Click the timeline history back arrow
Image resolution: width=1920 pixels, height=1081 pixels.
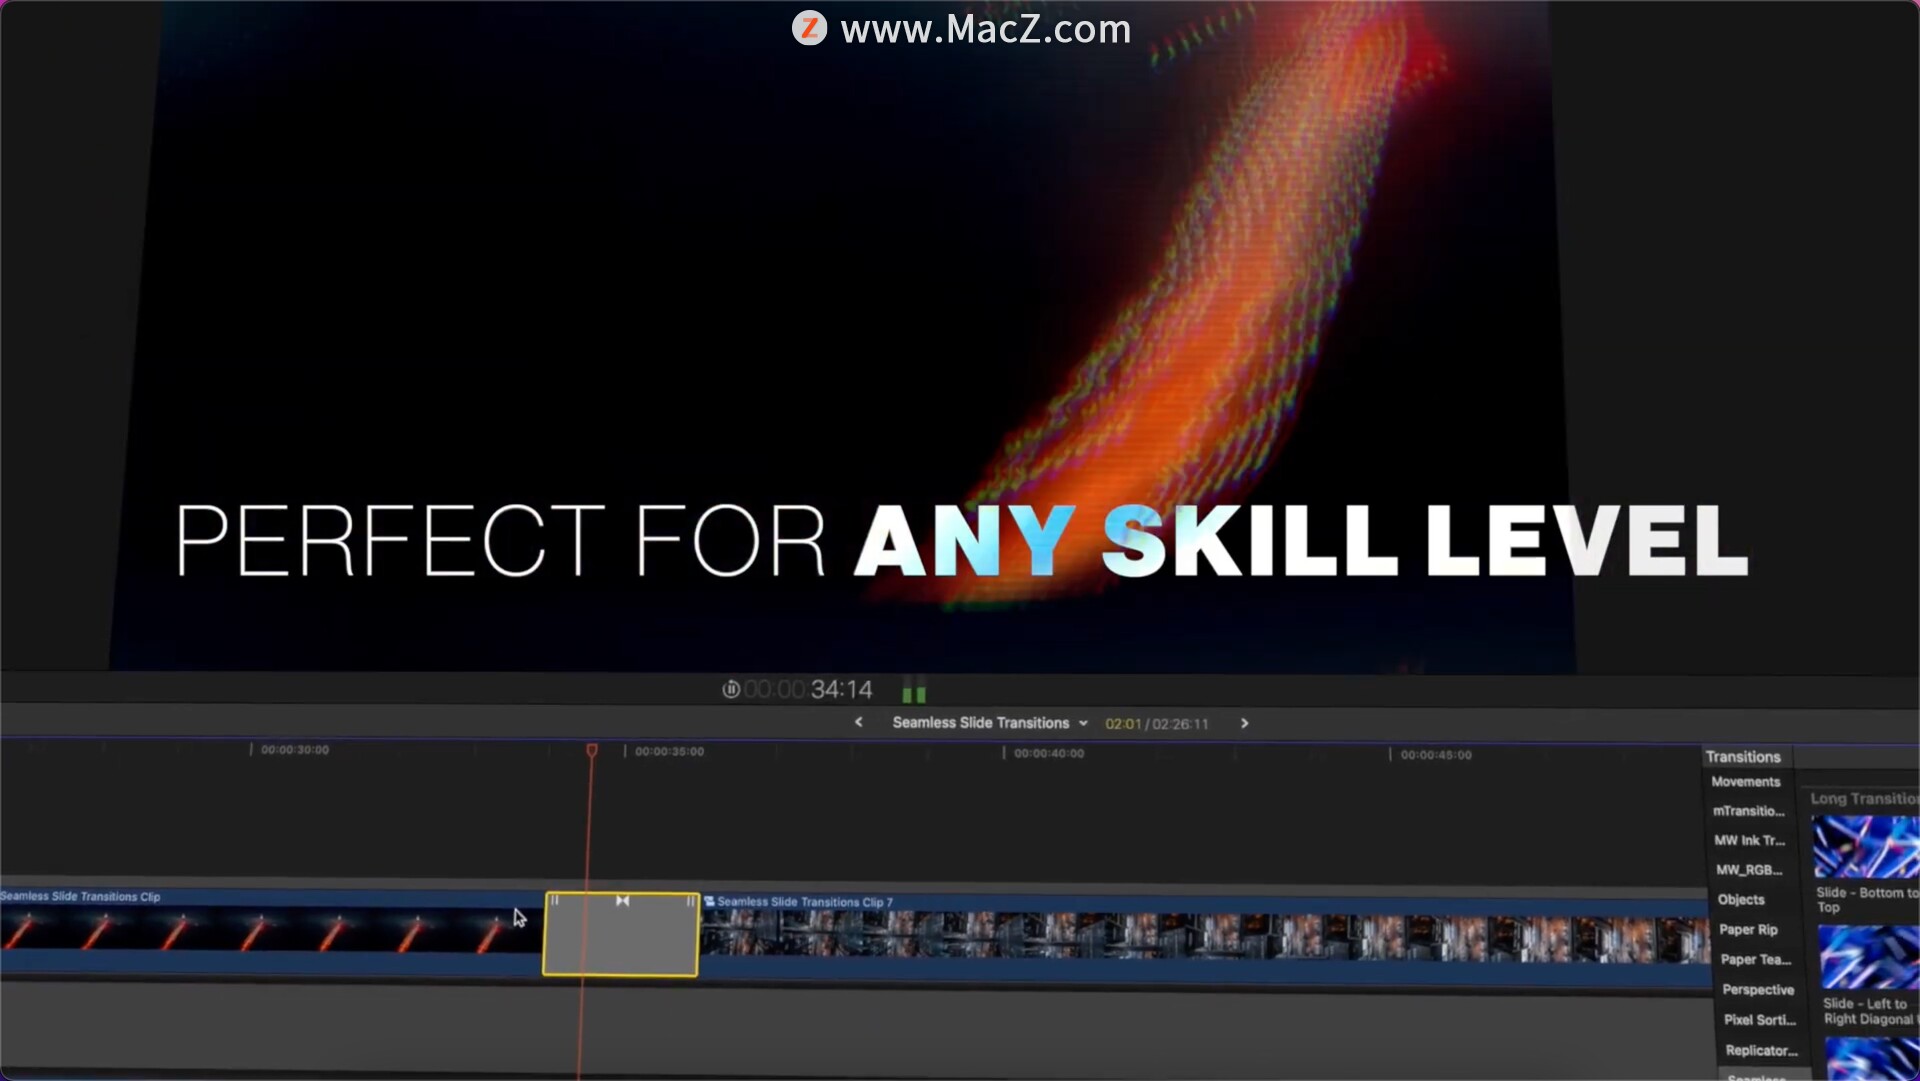858,722
